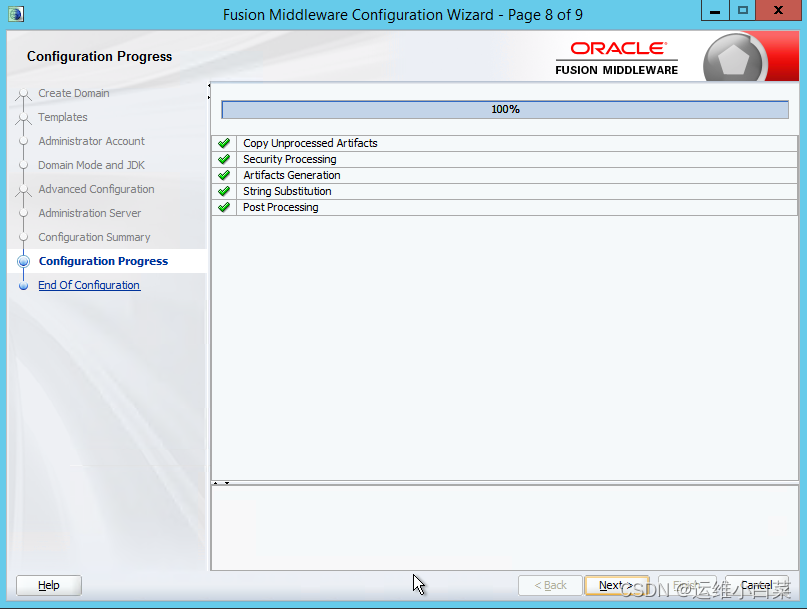
Task: Minimize the Configuration Wizard window
Action: coord(715,11)
